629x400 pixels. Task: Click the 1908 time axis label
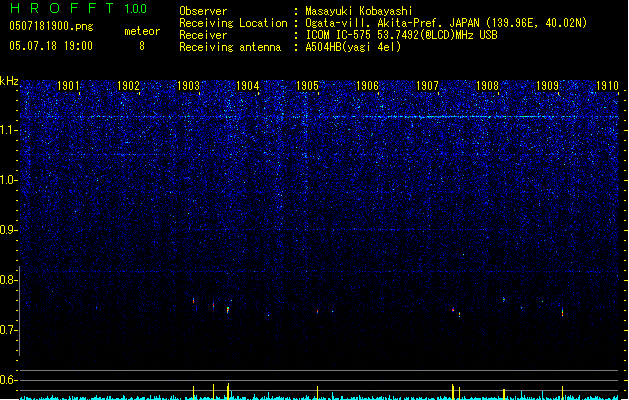(x=487, y=86)
